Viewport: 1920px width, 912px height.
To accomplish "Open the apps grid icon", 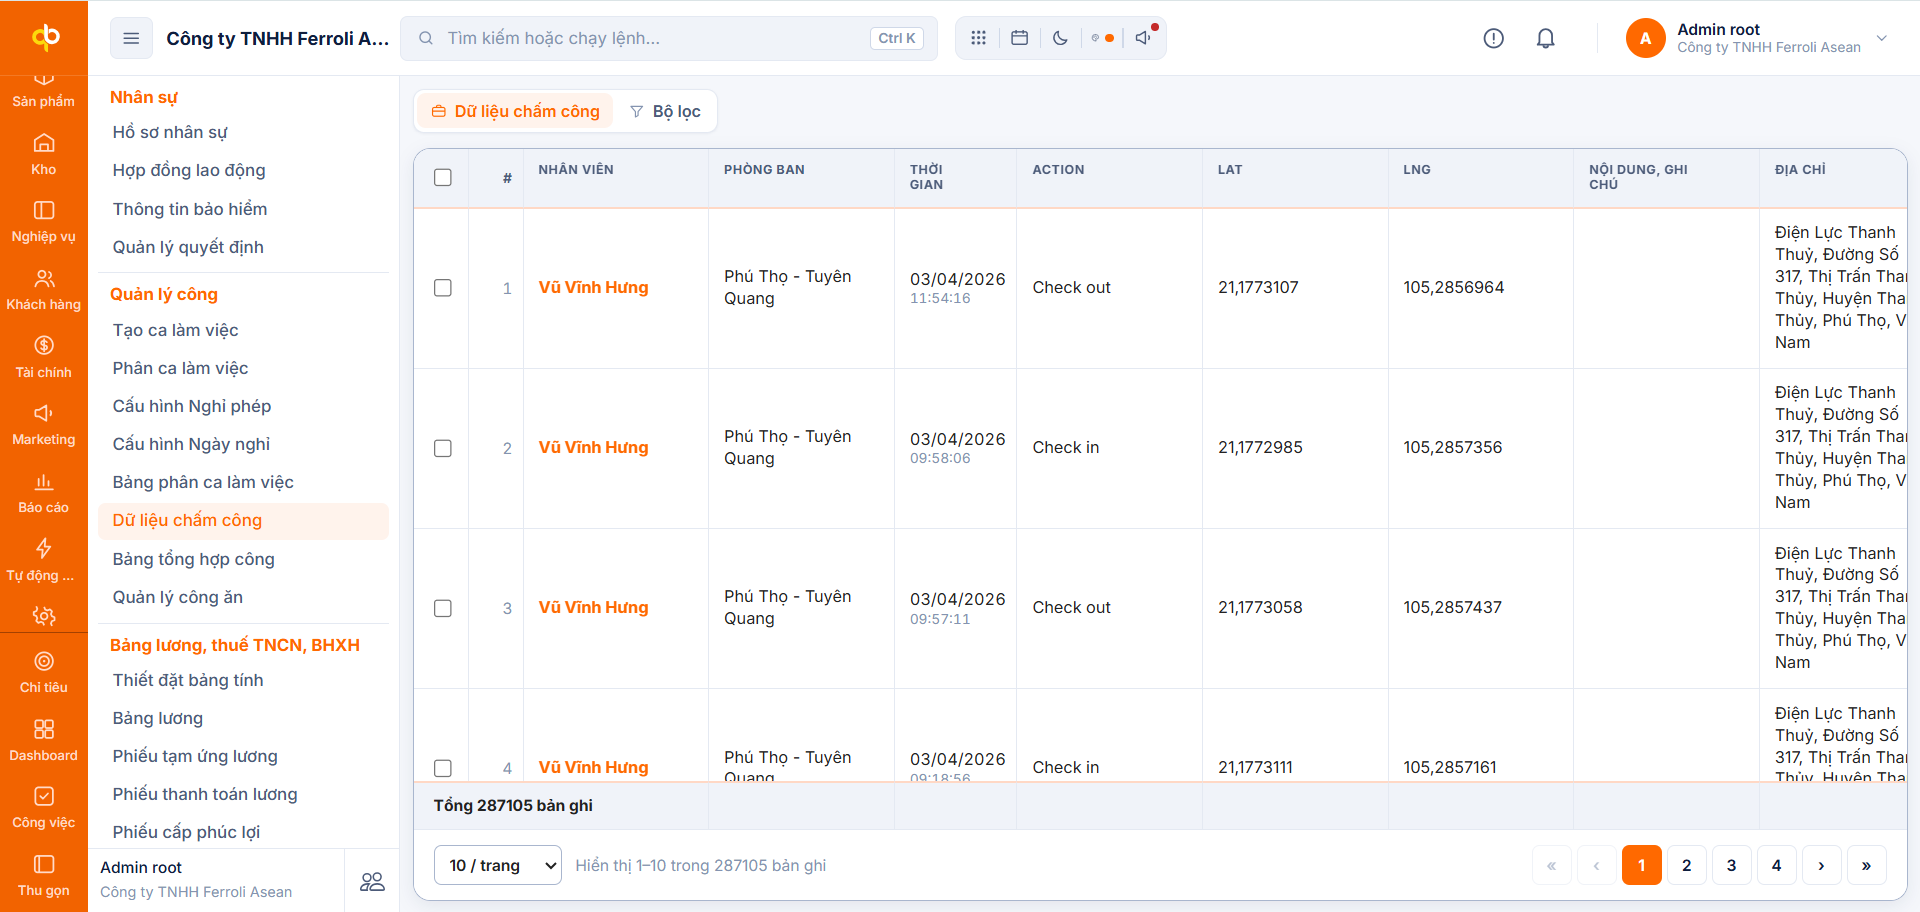I will coord(978,38).
